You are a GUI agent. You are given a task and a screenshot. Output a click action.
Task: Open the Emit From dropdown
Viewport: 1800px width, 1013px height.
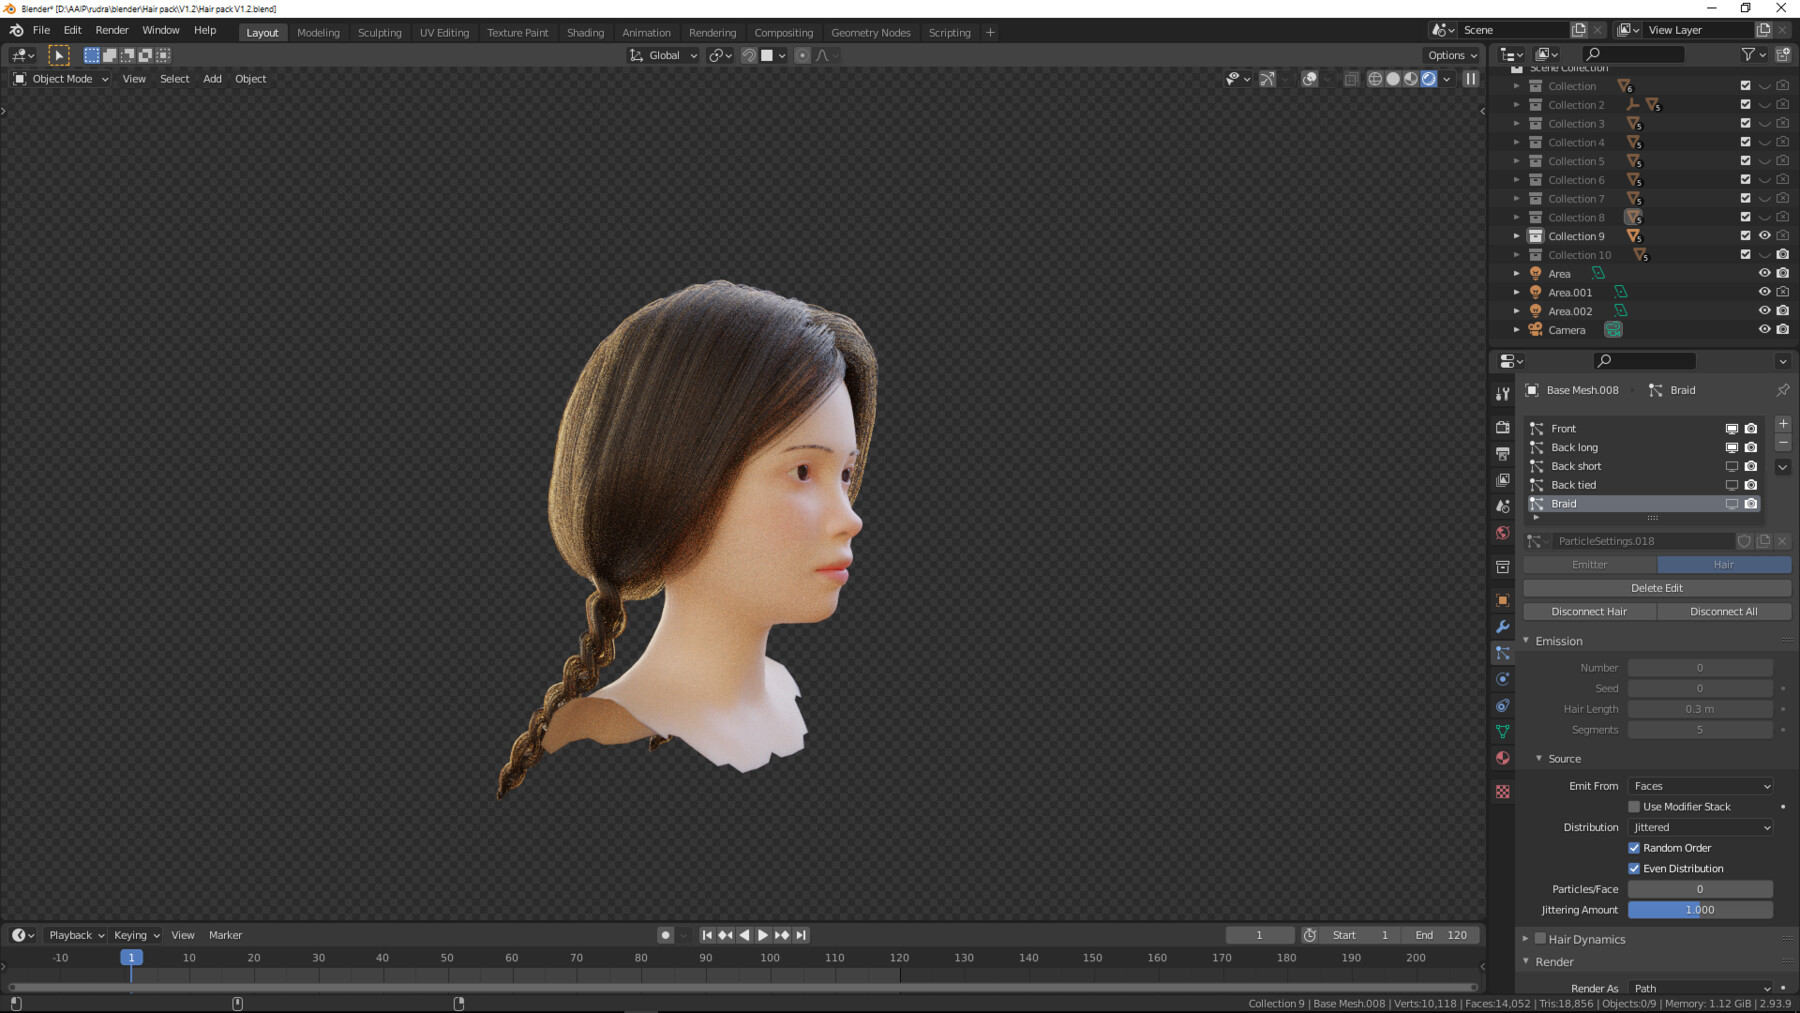(x=1700, y=786)
